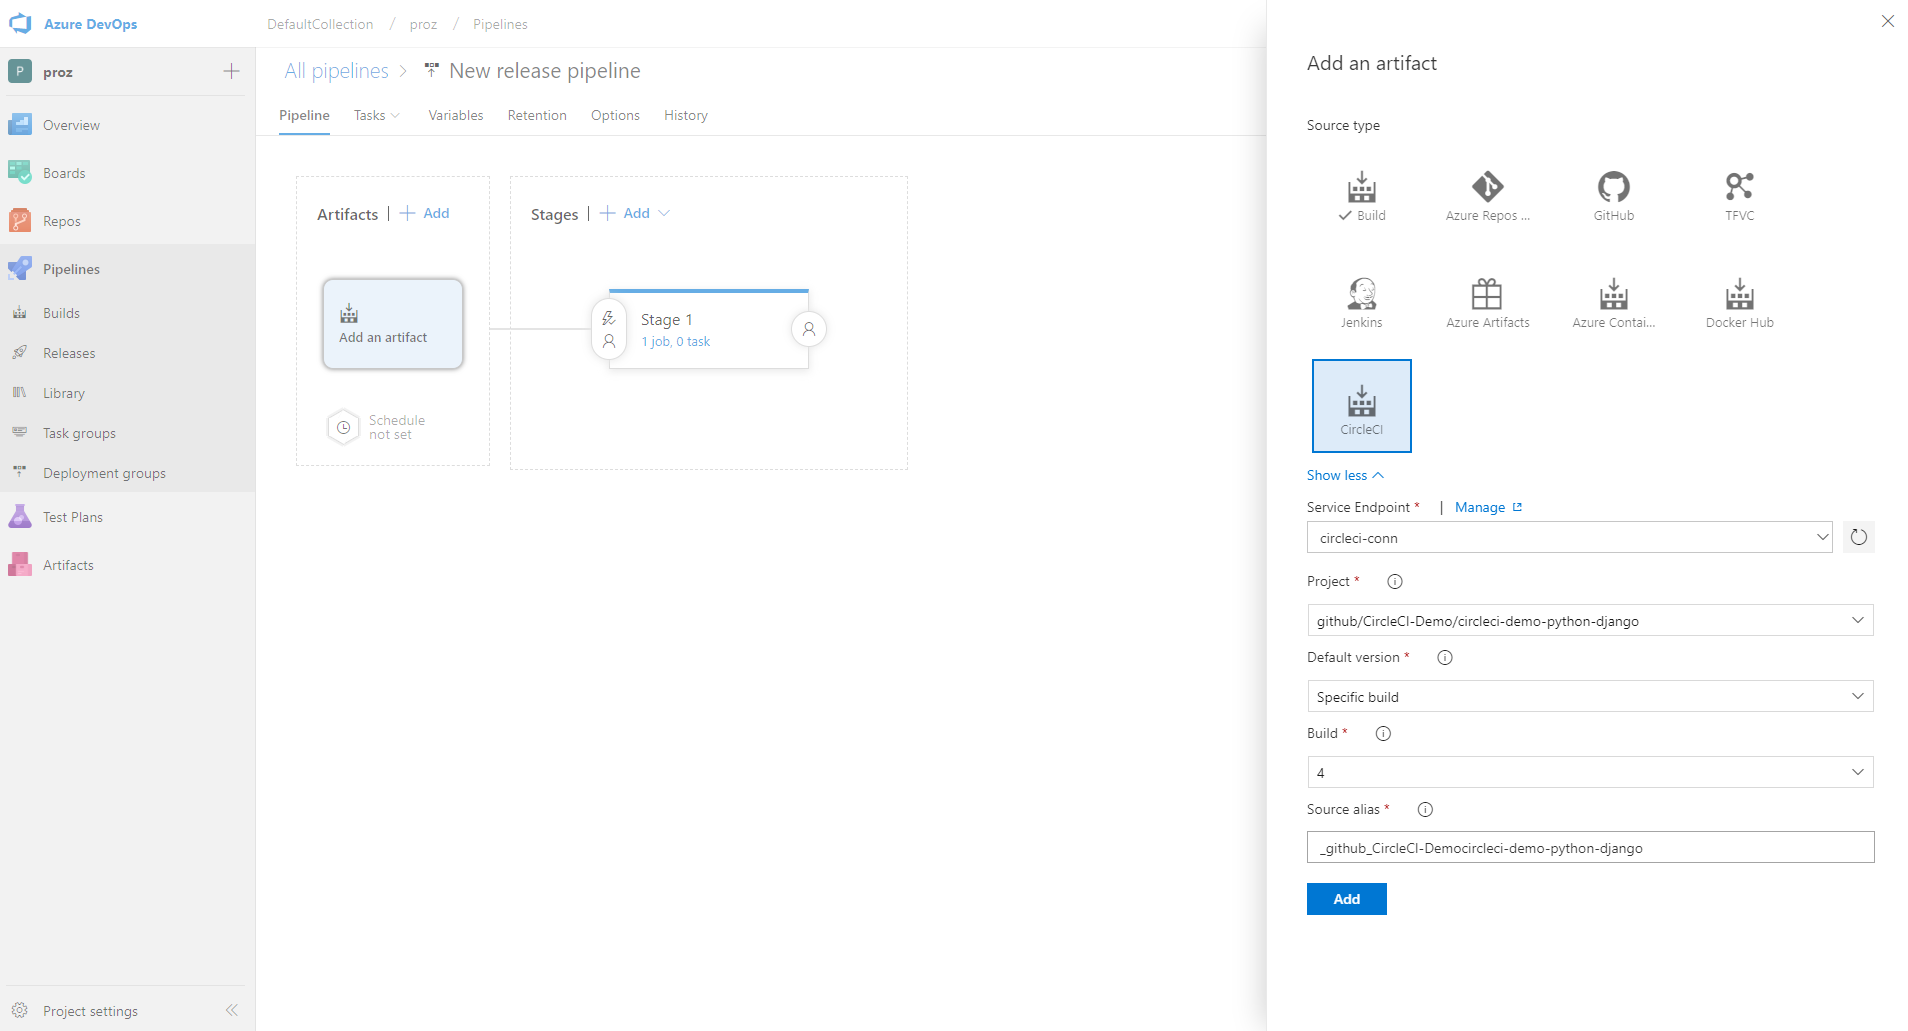Click the blue Add button
This screenshot has width=1908, height=1031.
point(1346,899)
